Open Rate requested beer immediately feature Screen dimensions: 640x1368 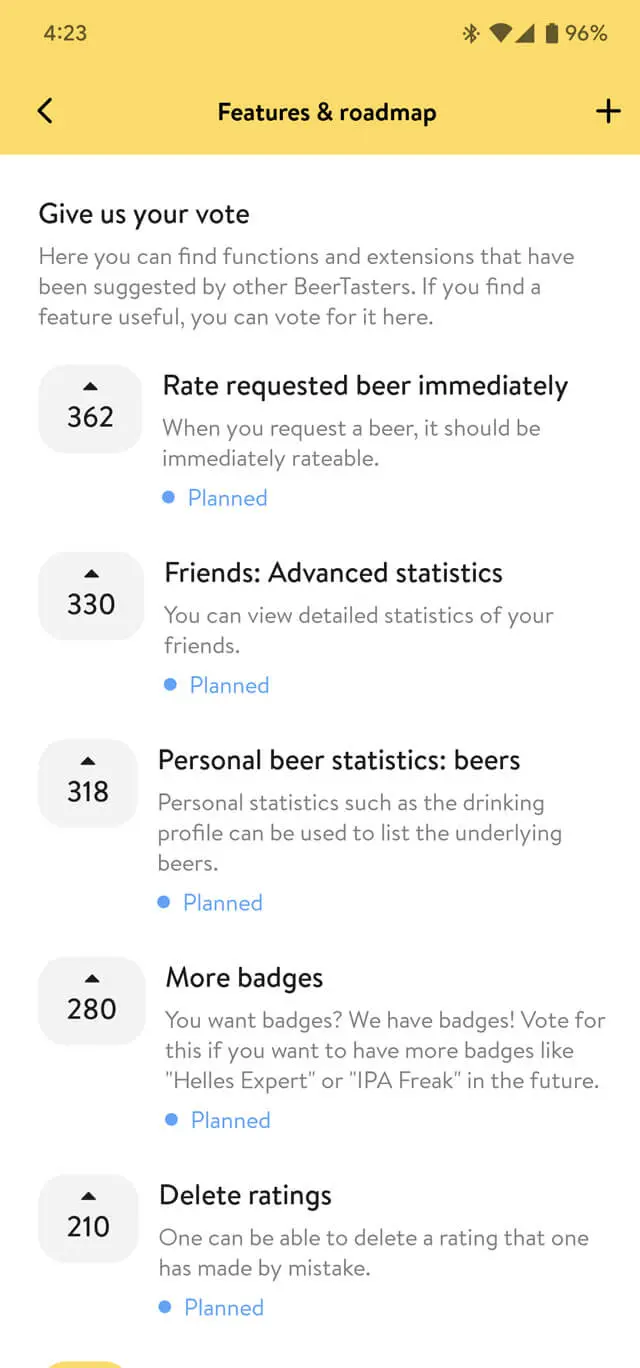coord(365,386)
